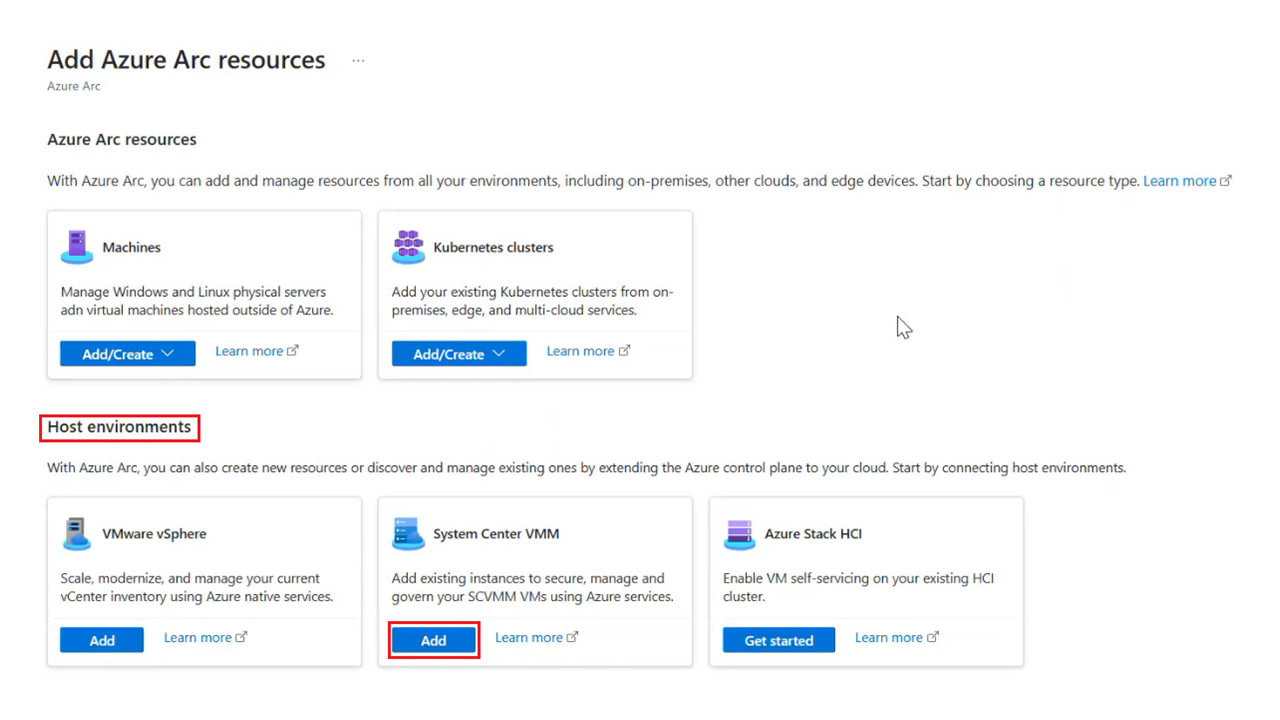Image resolution: width=1280 pixels, height=720 pixels.
Task: Open Learn more link for VMware vSphere
Action: point(197,637)
